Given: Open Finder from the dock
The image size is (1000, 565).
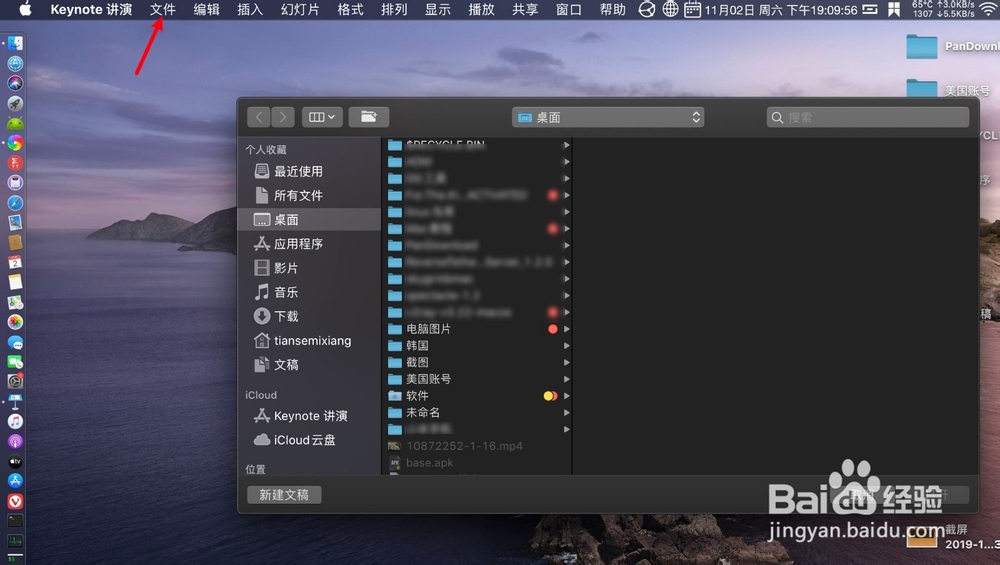Looking at the screenshot, I should click(15, 43).
